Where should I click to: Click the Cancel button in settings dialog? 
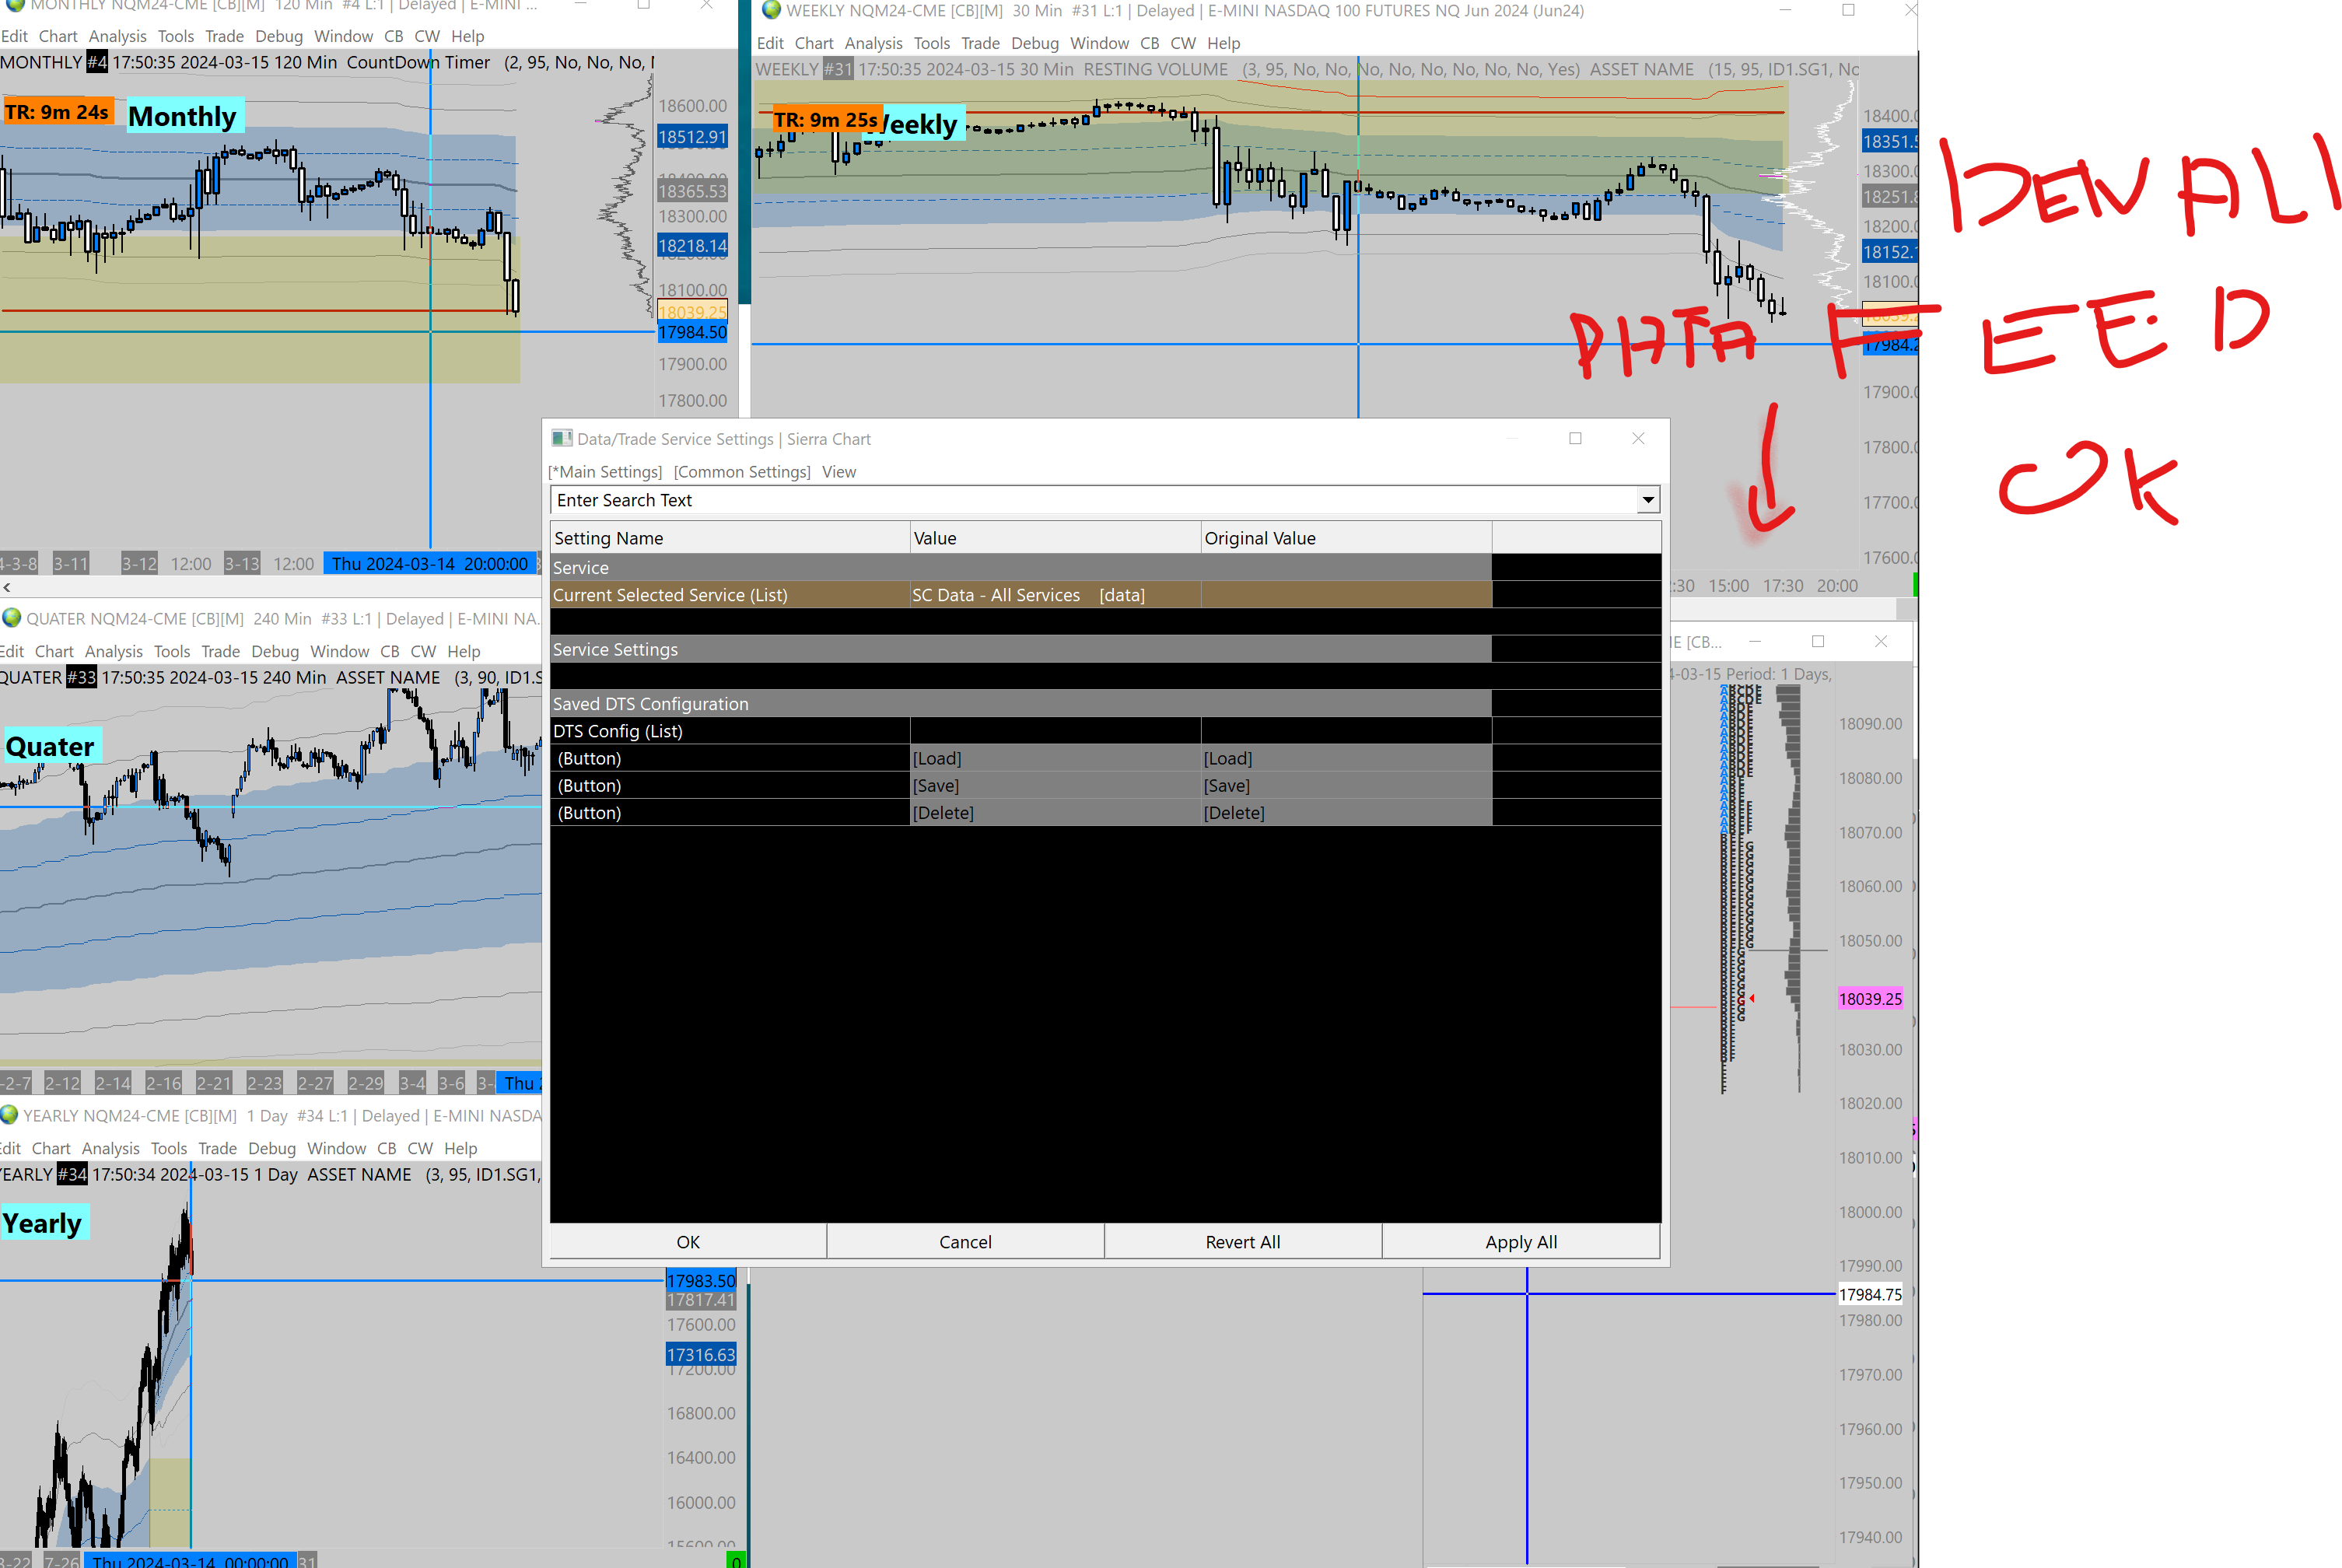tap(965, 1241)
